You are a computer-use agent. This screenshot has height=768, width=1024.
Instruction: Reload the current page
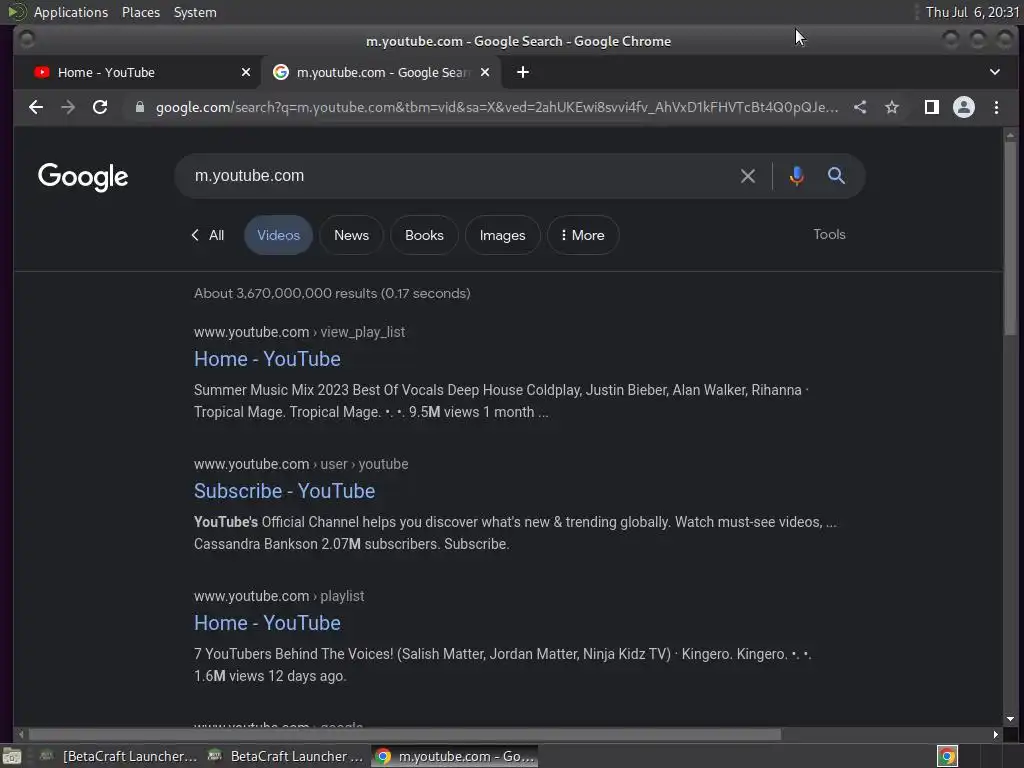pyautogui.click(x=100, y=107)
